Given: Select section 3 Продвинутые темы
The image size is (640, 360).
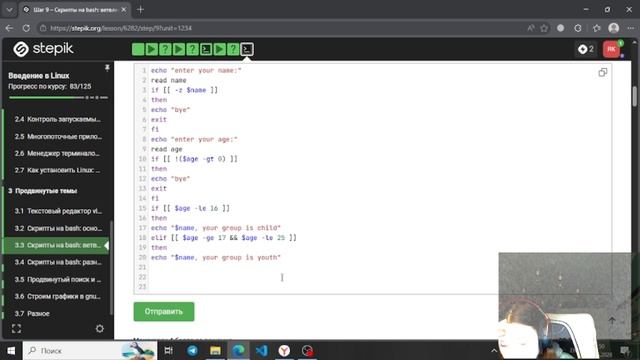Looking at the screenshot, I should [x=43, y=191].
